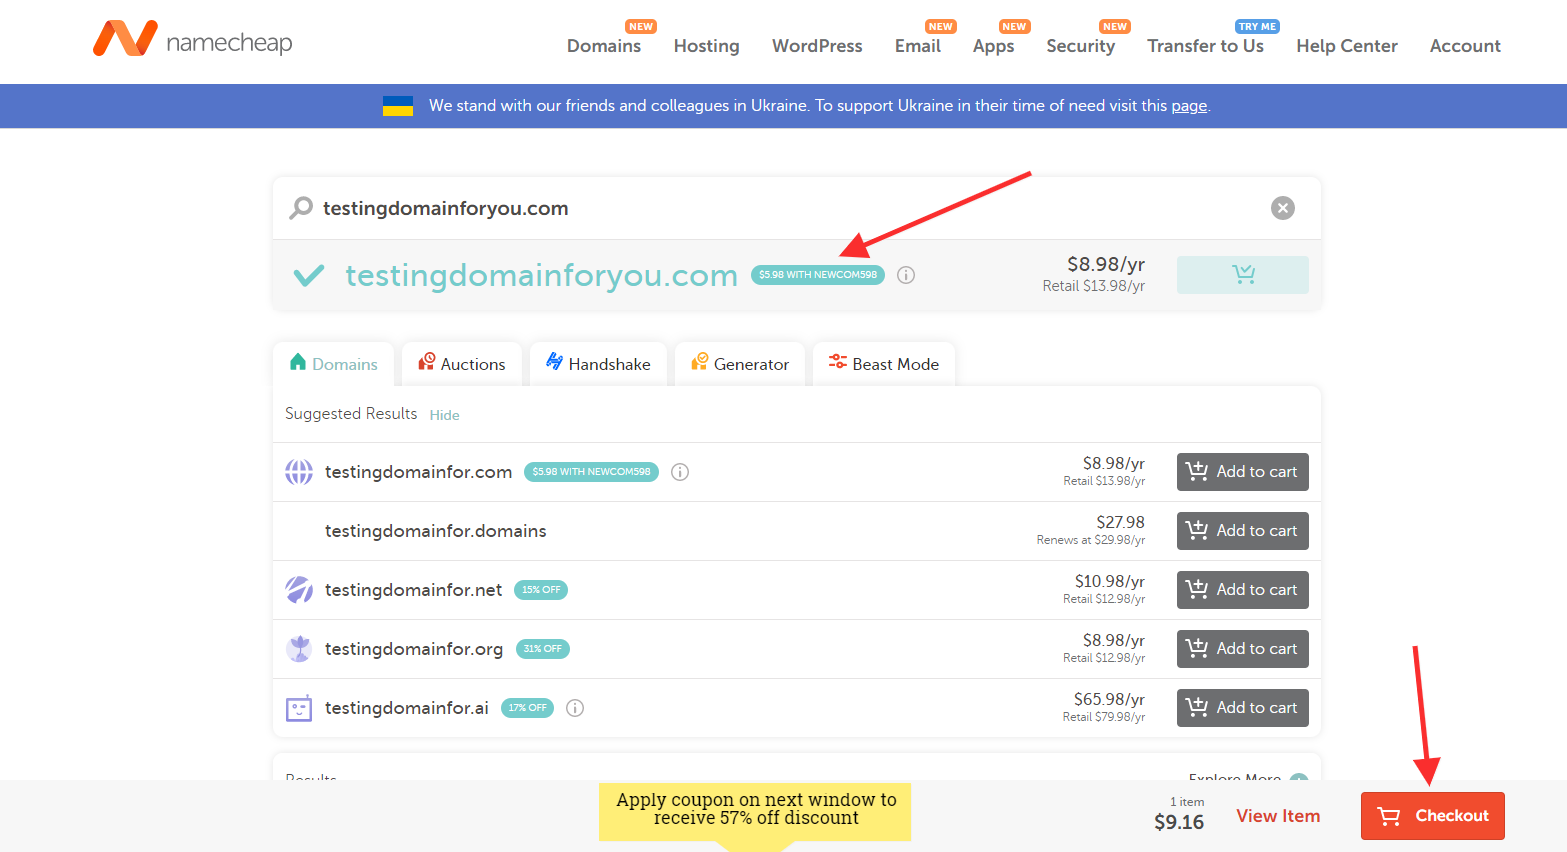
Task: Click the search magnifier icon
Action: 301,208
